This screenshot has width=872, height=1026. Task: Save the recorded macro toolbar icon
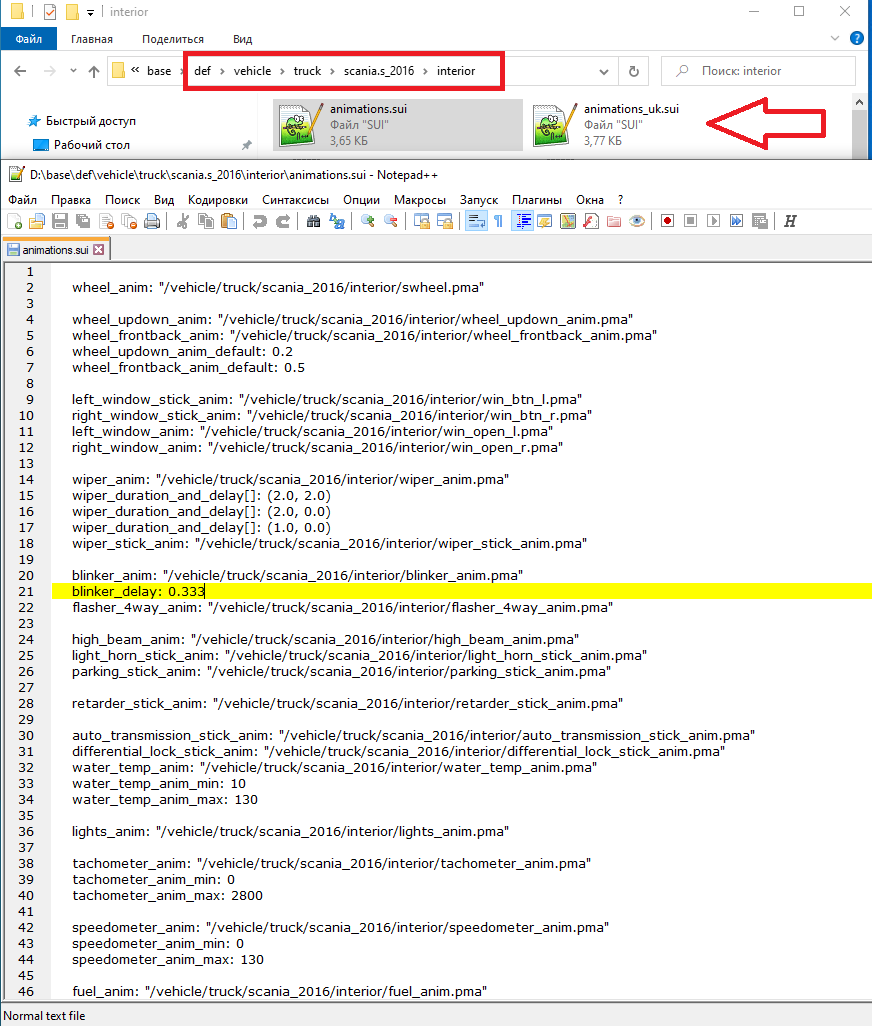pos(759,221)
